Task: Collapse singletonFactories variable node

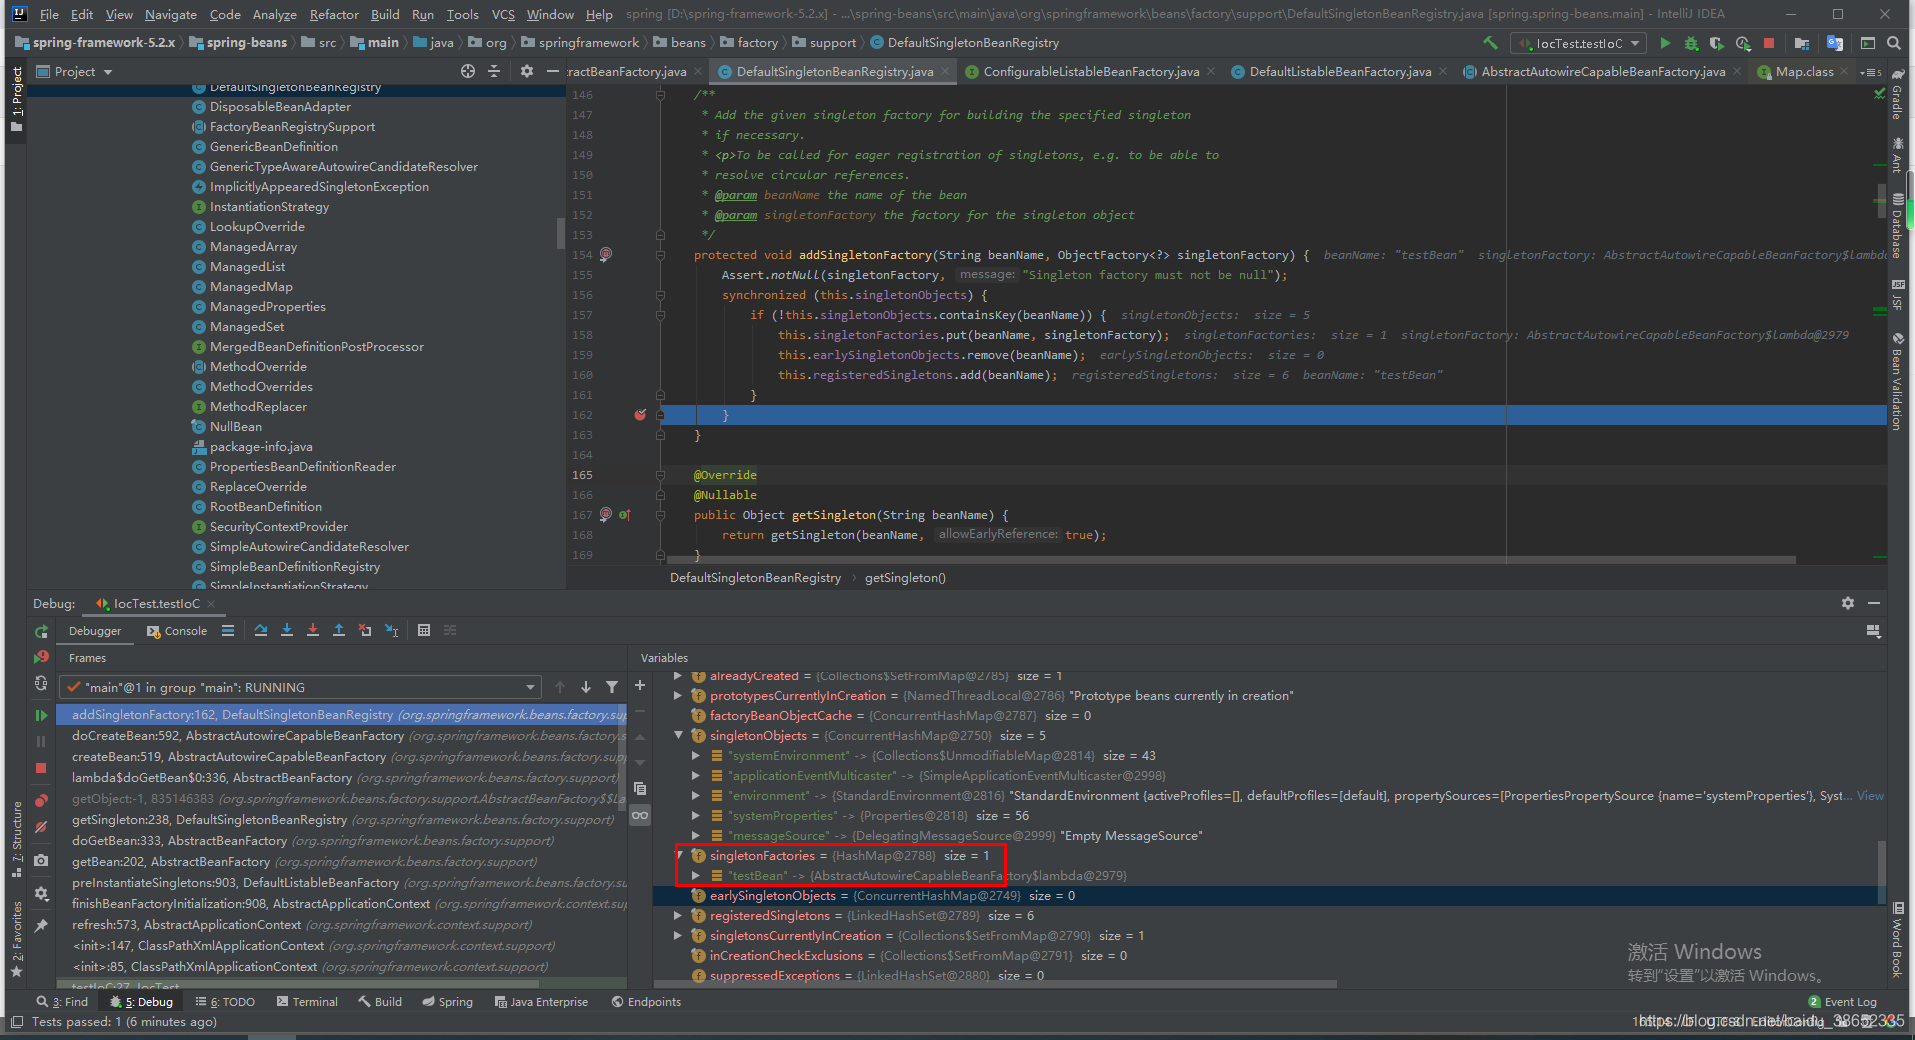Action: tap(679, 855)
